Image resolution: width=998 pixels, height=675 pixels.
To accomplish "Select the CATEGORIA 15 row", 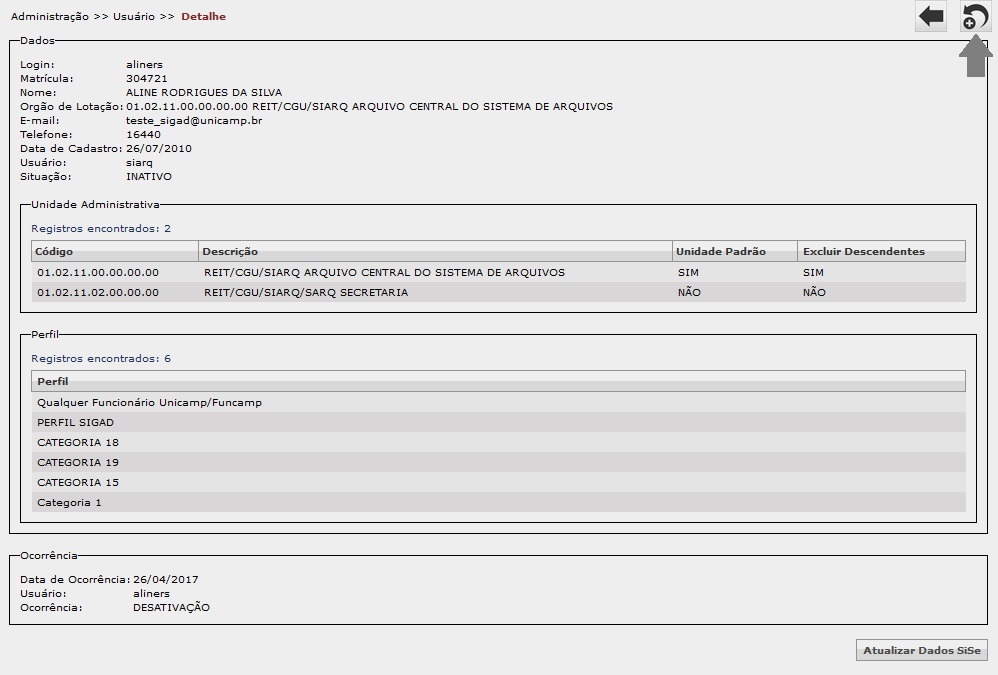I will (x=498, y=482).
